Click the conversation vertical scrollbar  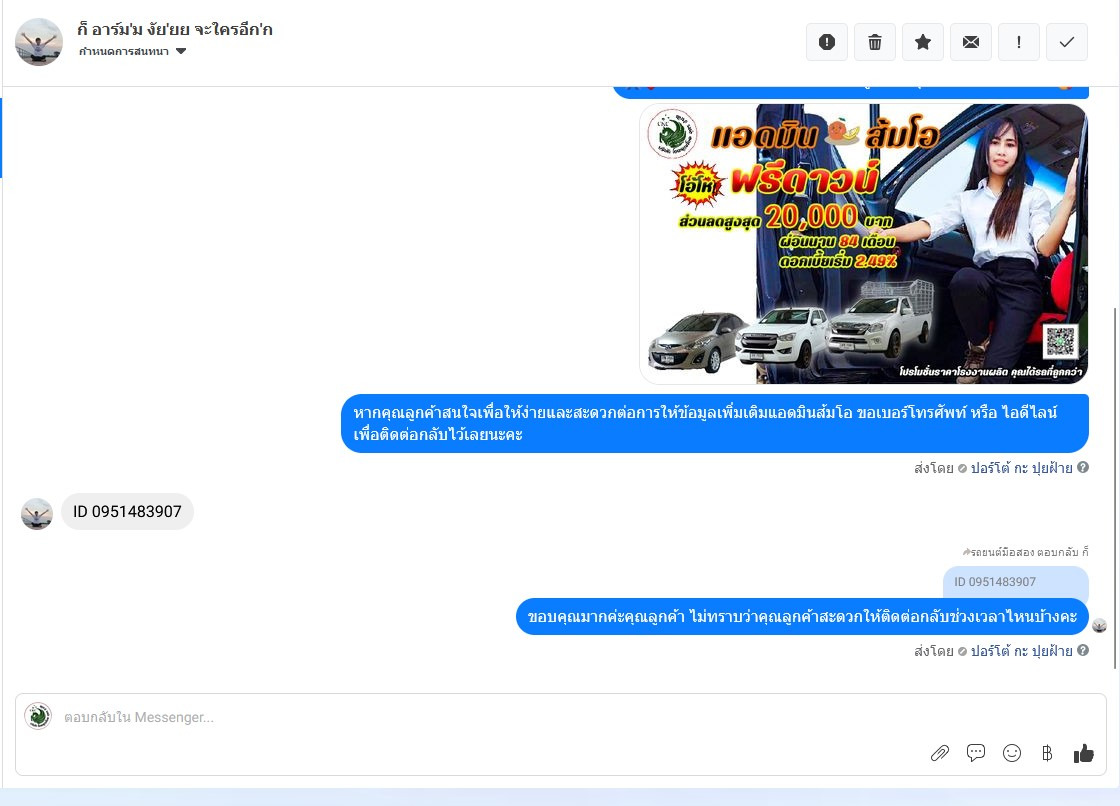[x=1115, y=488]
